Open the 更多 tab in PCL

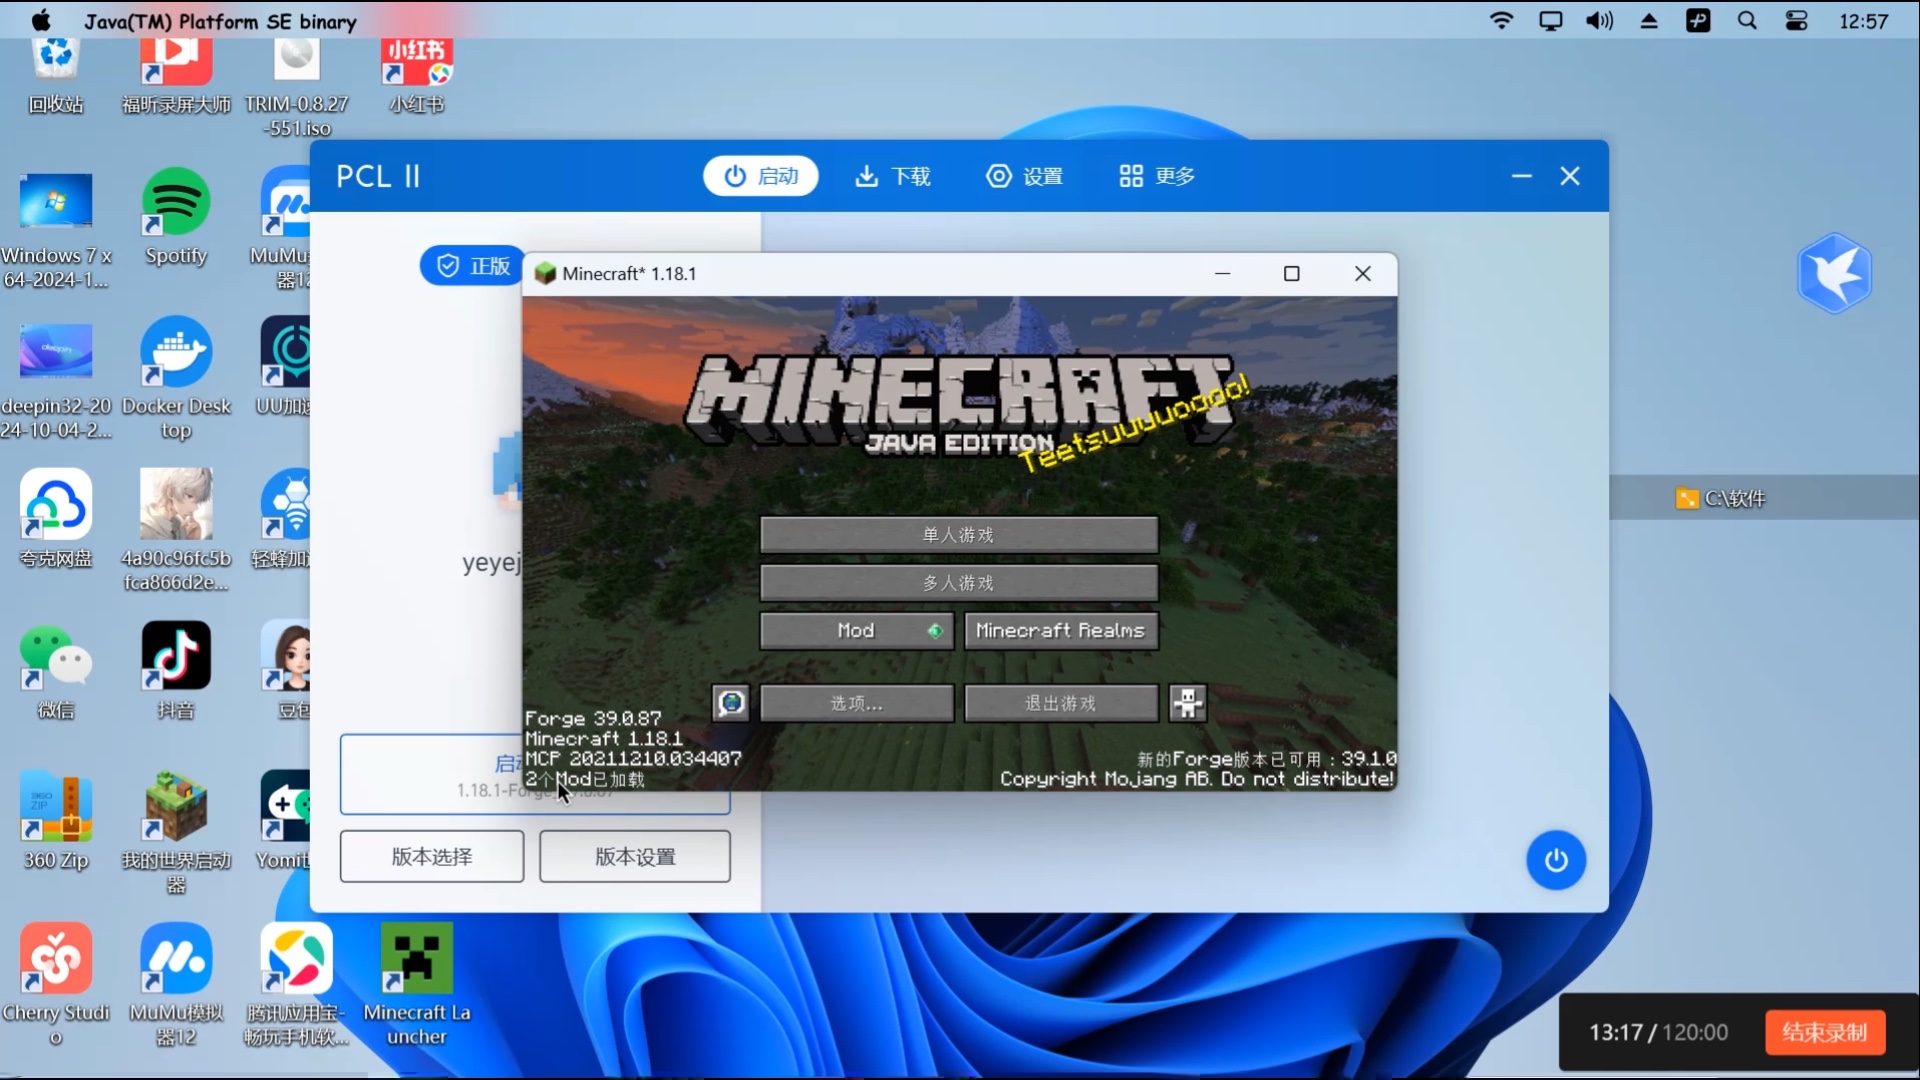pyautogui.click(x=1156, y=176)
